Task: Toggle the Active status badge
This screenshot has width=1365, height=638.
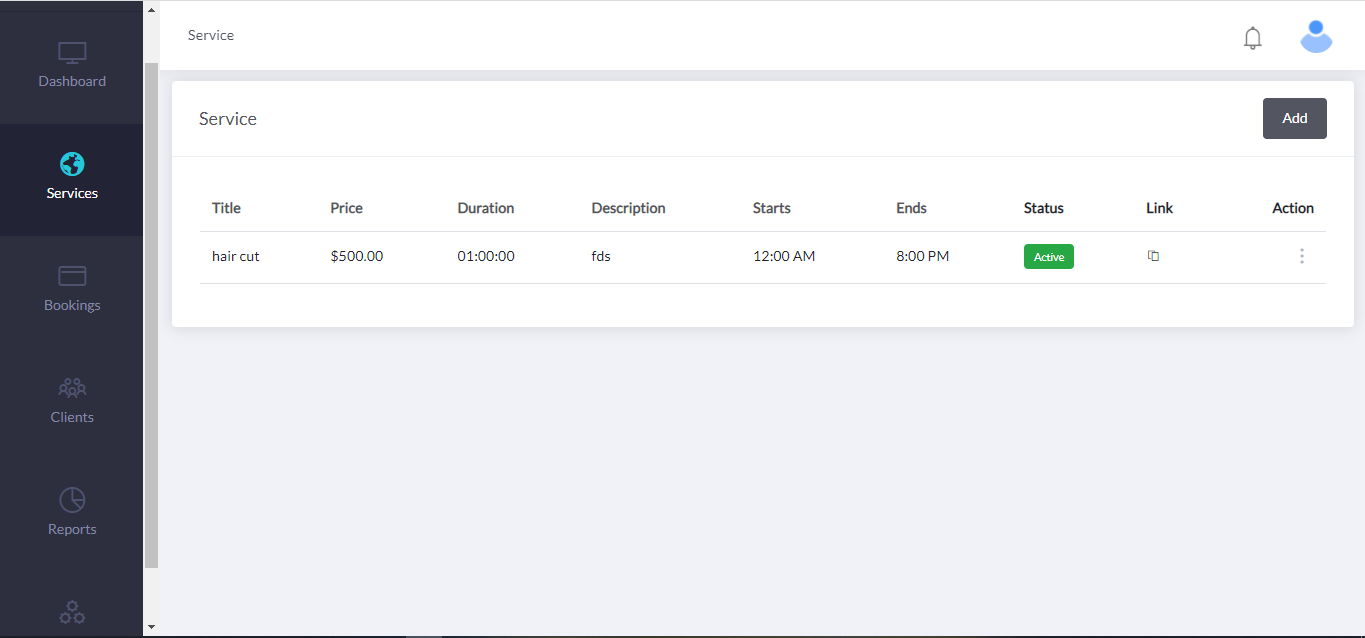Action: (x=1048, y=256)
